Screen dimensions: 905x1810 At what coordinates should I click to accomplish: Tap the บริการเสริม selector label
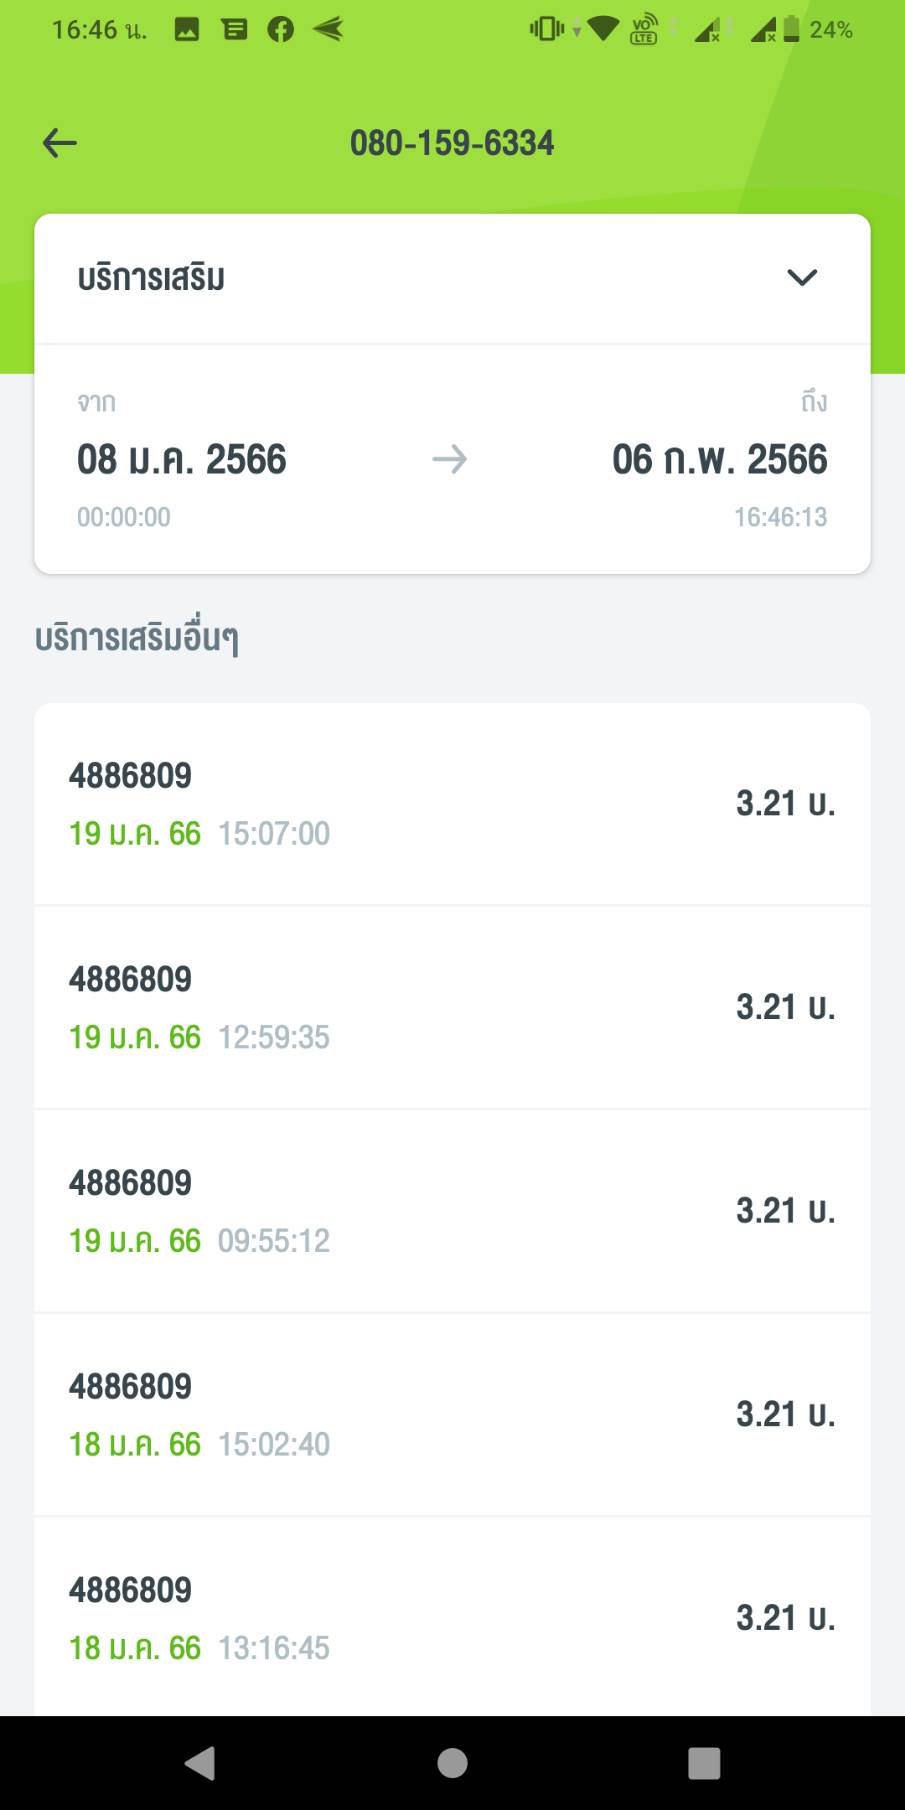pyautogui.click(x=151, y=278)
